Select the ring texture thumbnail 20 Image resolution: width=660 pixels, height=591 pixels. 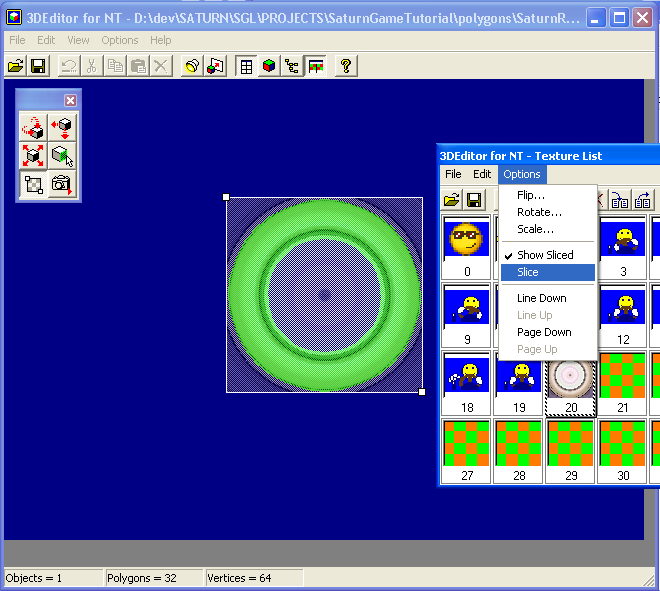point(571,384)
